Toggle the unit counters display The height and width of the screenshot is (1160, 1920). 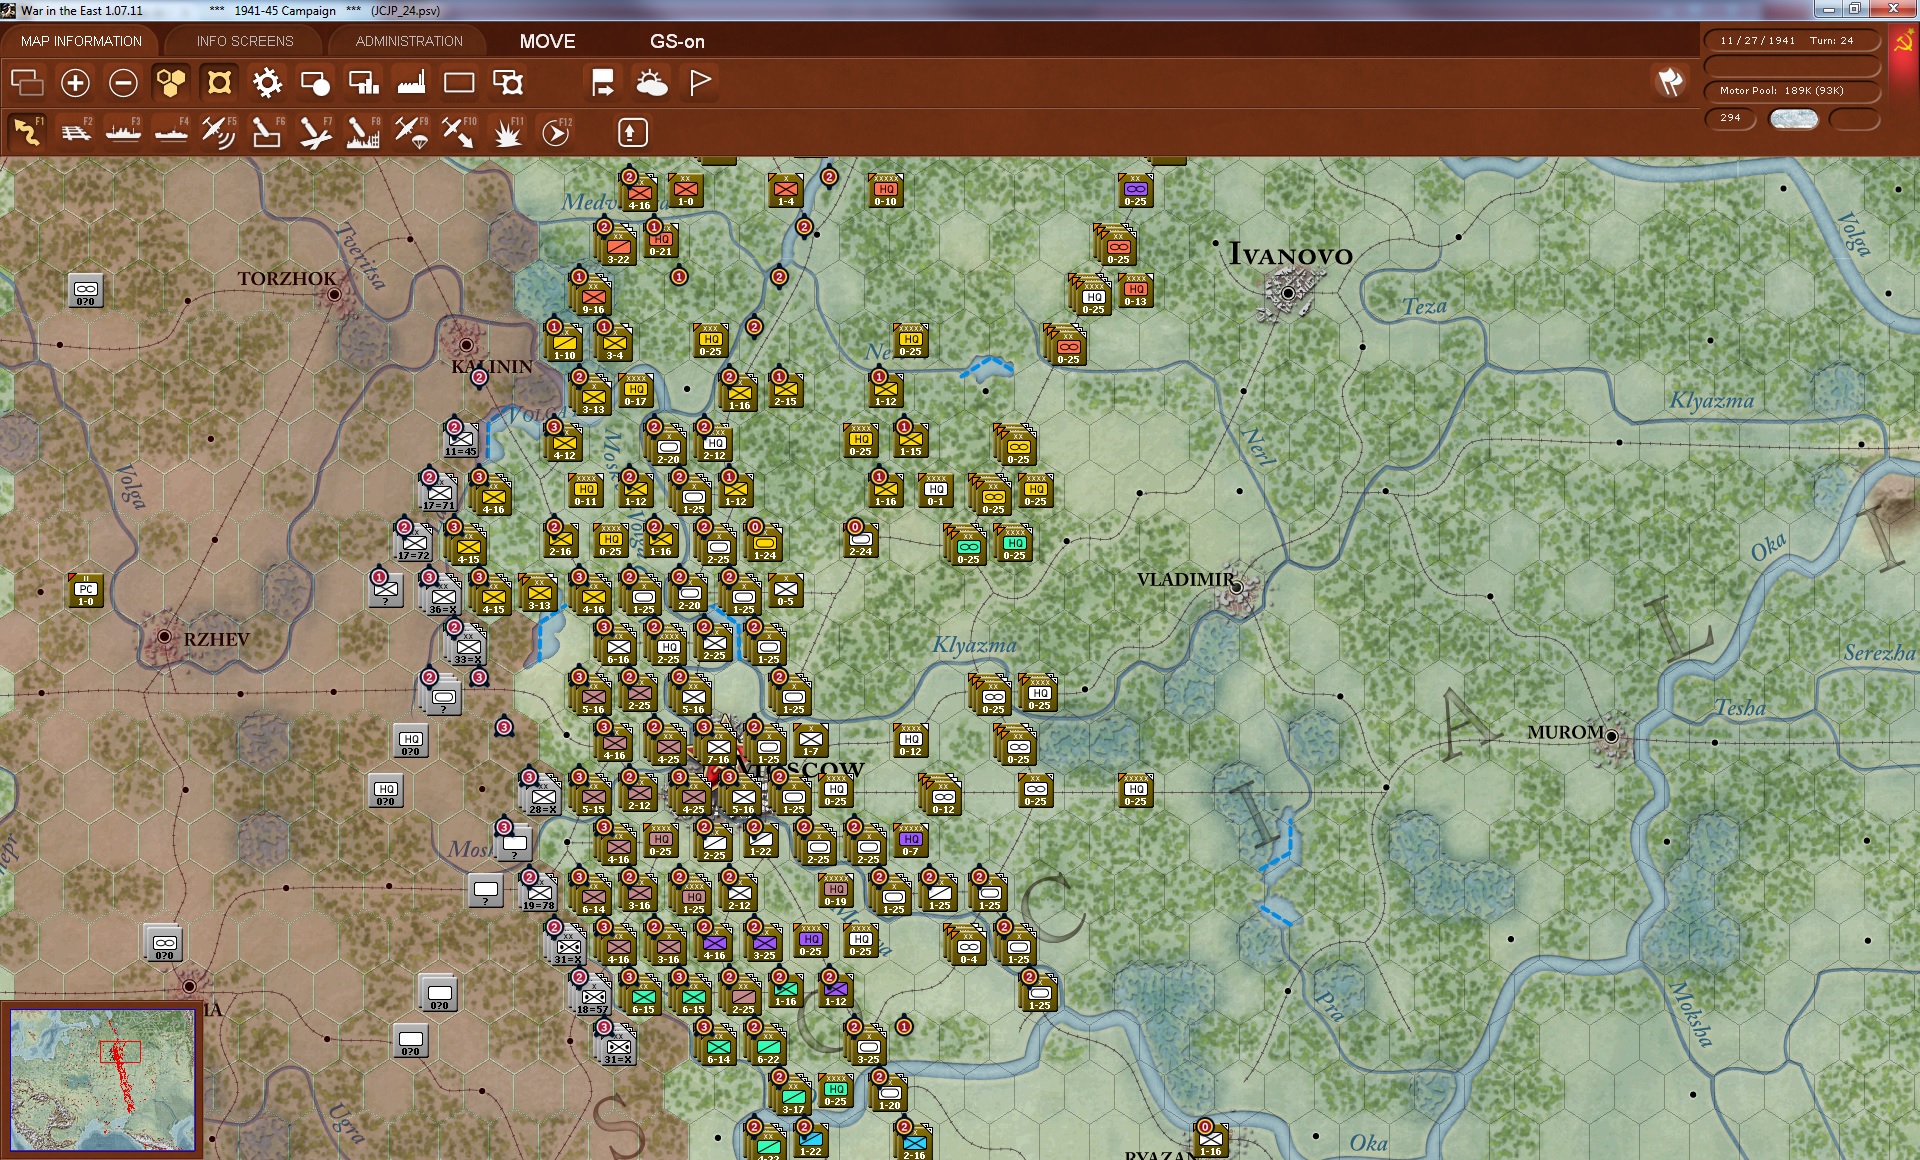pos(219,82)
